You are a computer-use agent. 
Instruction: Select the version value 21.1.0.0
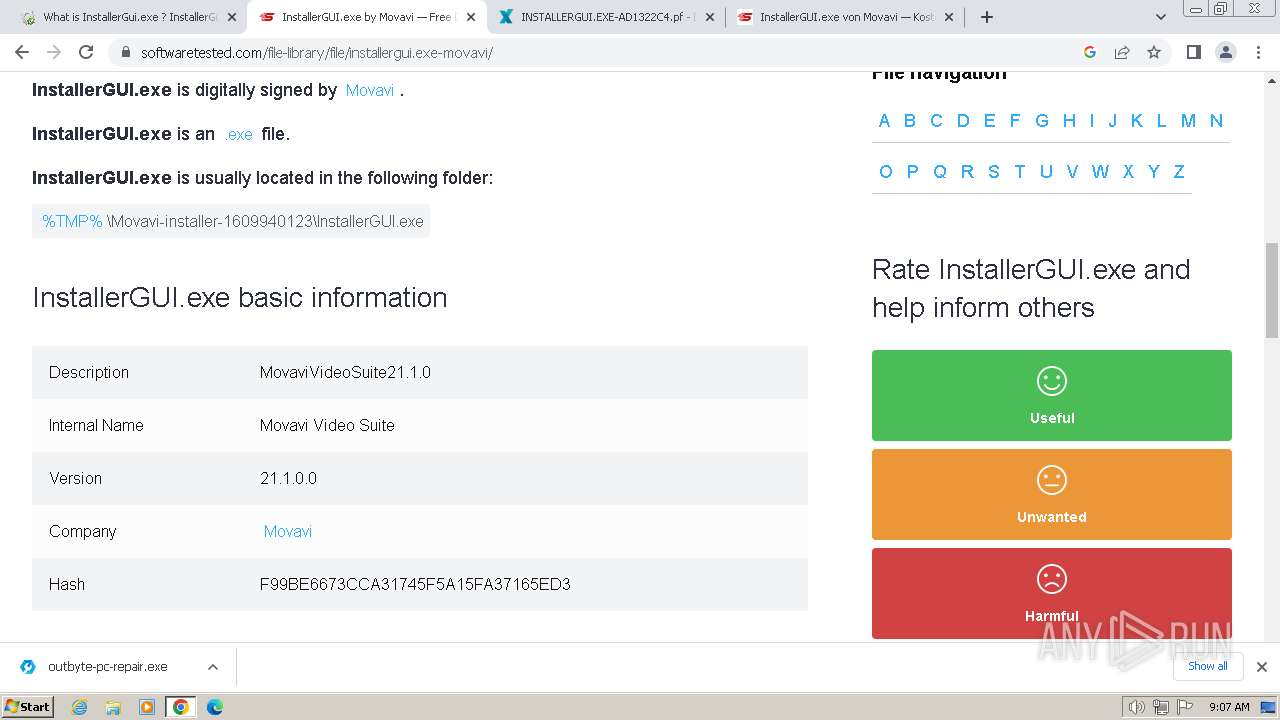coord(288,478)
